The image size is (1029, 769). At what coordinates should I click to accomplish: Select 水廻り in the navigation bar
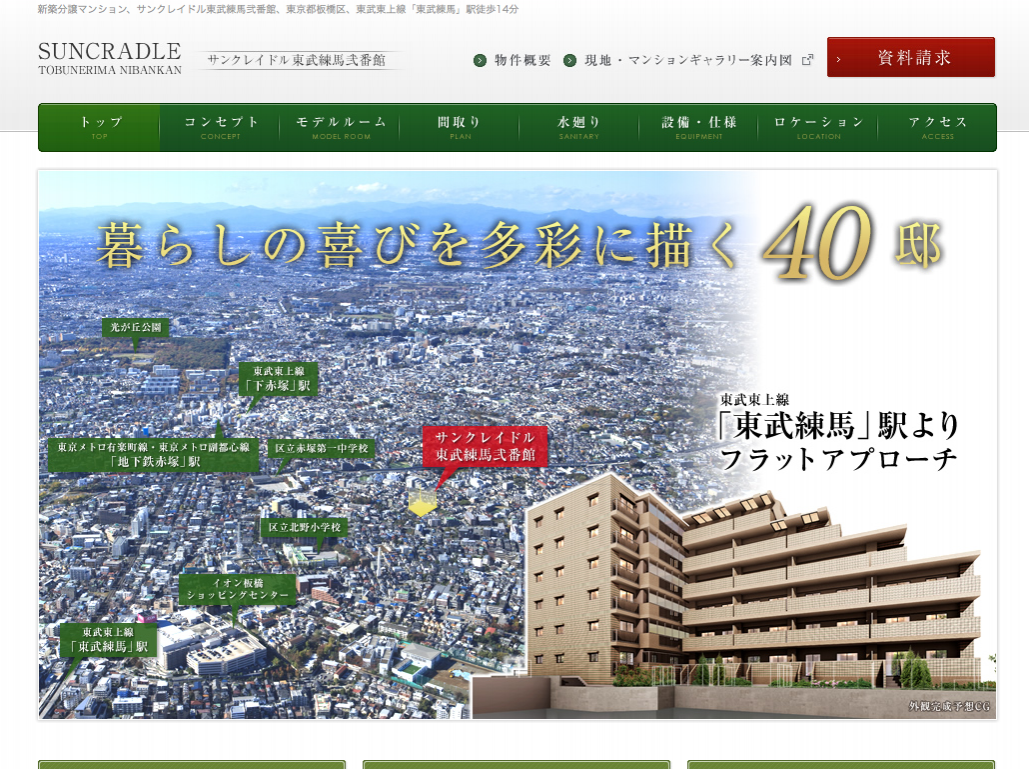tap(579, 127)
